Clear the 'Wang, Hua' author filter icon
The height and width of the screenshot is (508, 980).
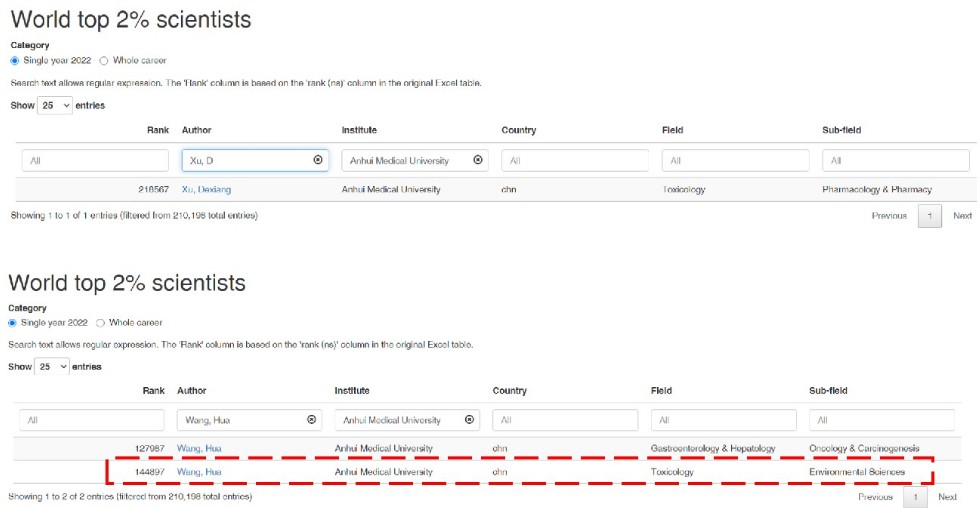click(x=311, y=420)
